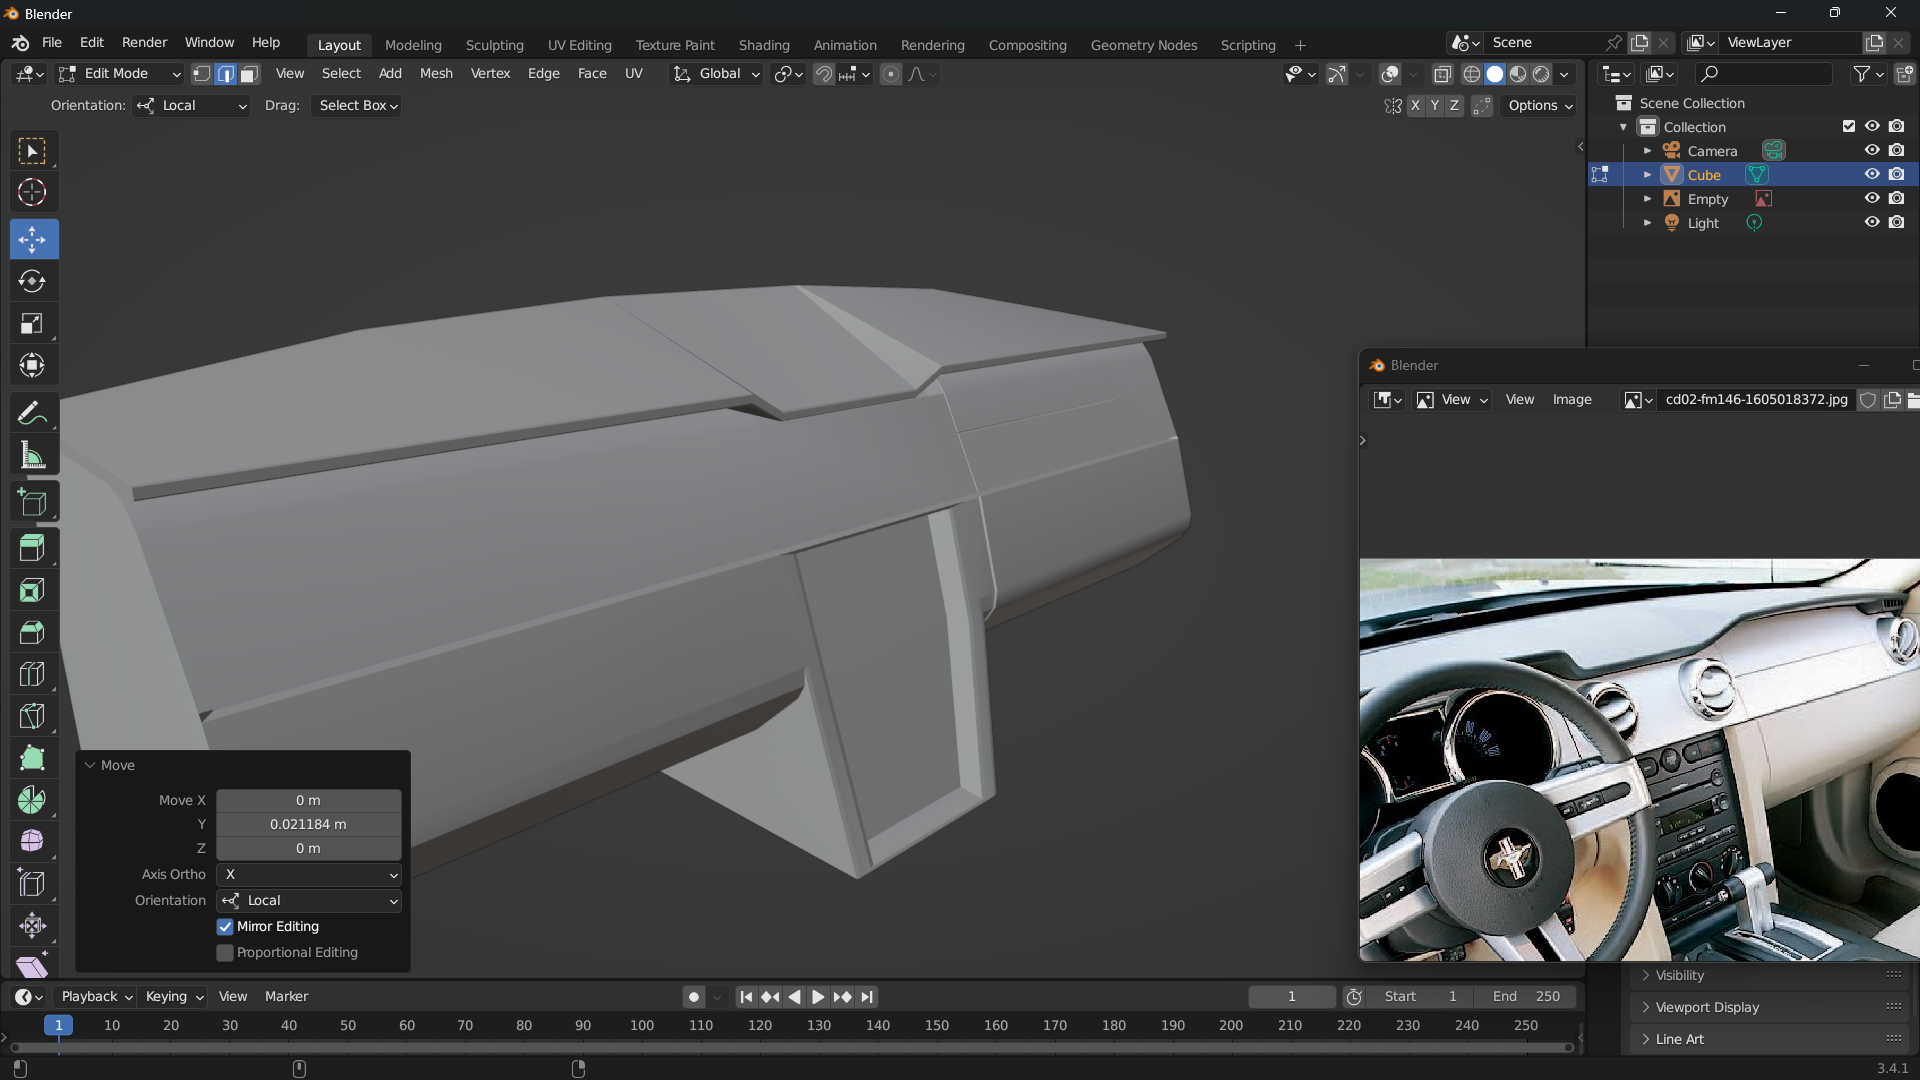Expand the Viewport Display panel
1920x1080 pixels.
tap(1707, 1007)
